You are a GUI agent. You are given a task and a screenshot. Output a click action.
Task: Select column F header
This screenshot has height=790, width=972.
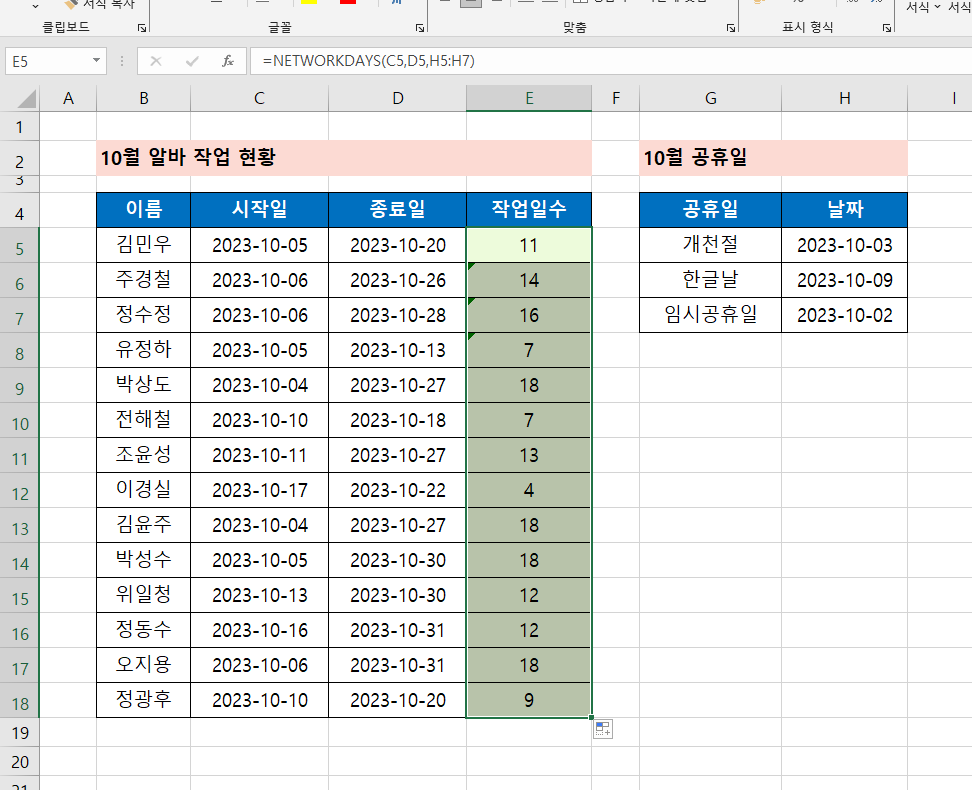point(616,98)
